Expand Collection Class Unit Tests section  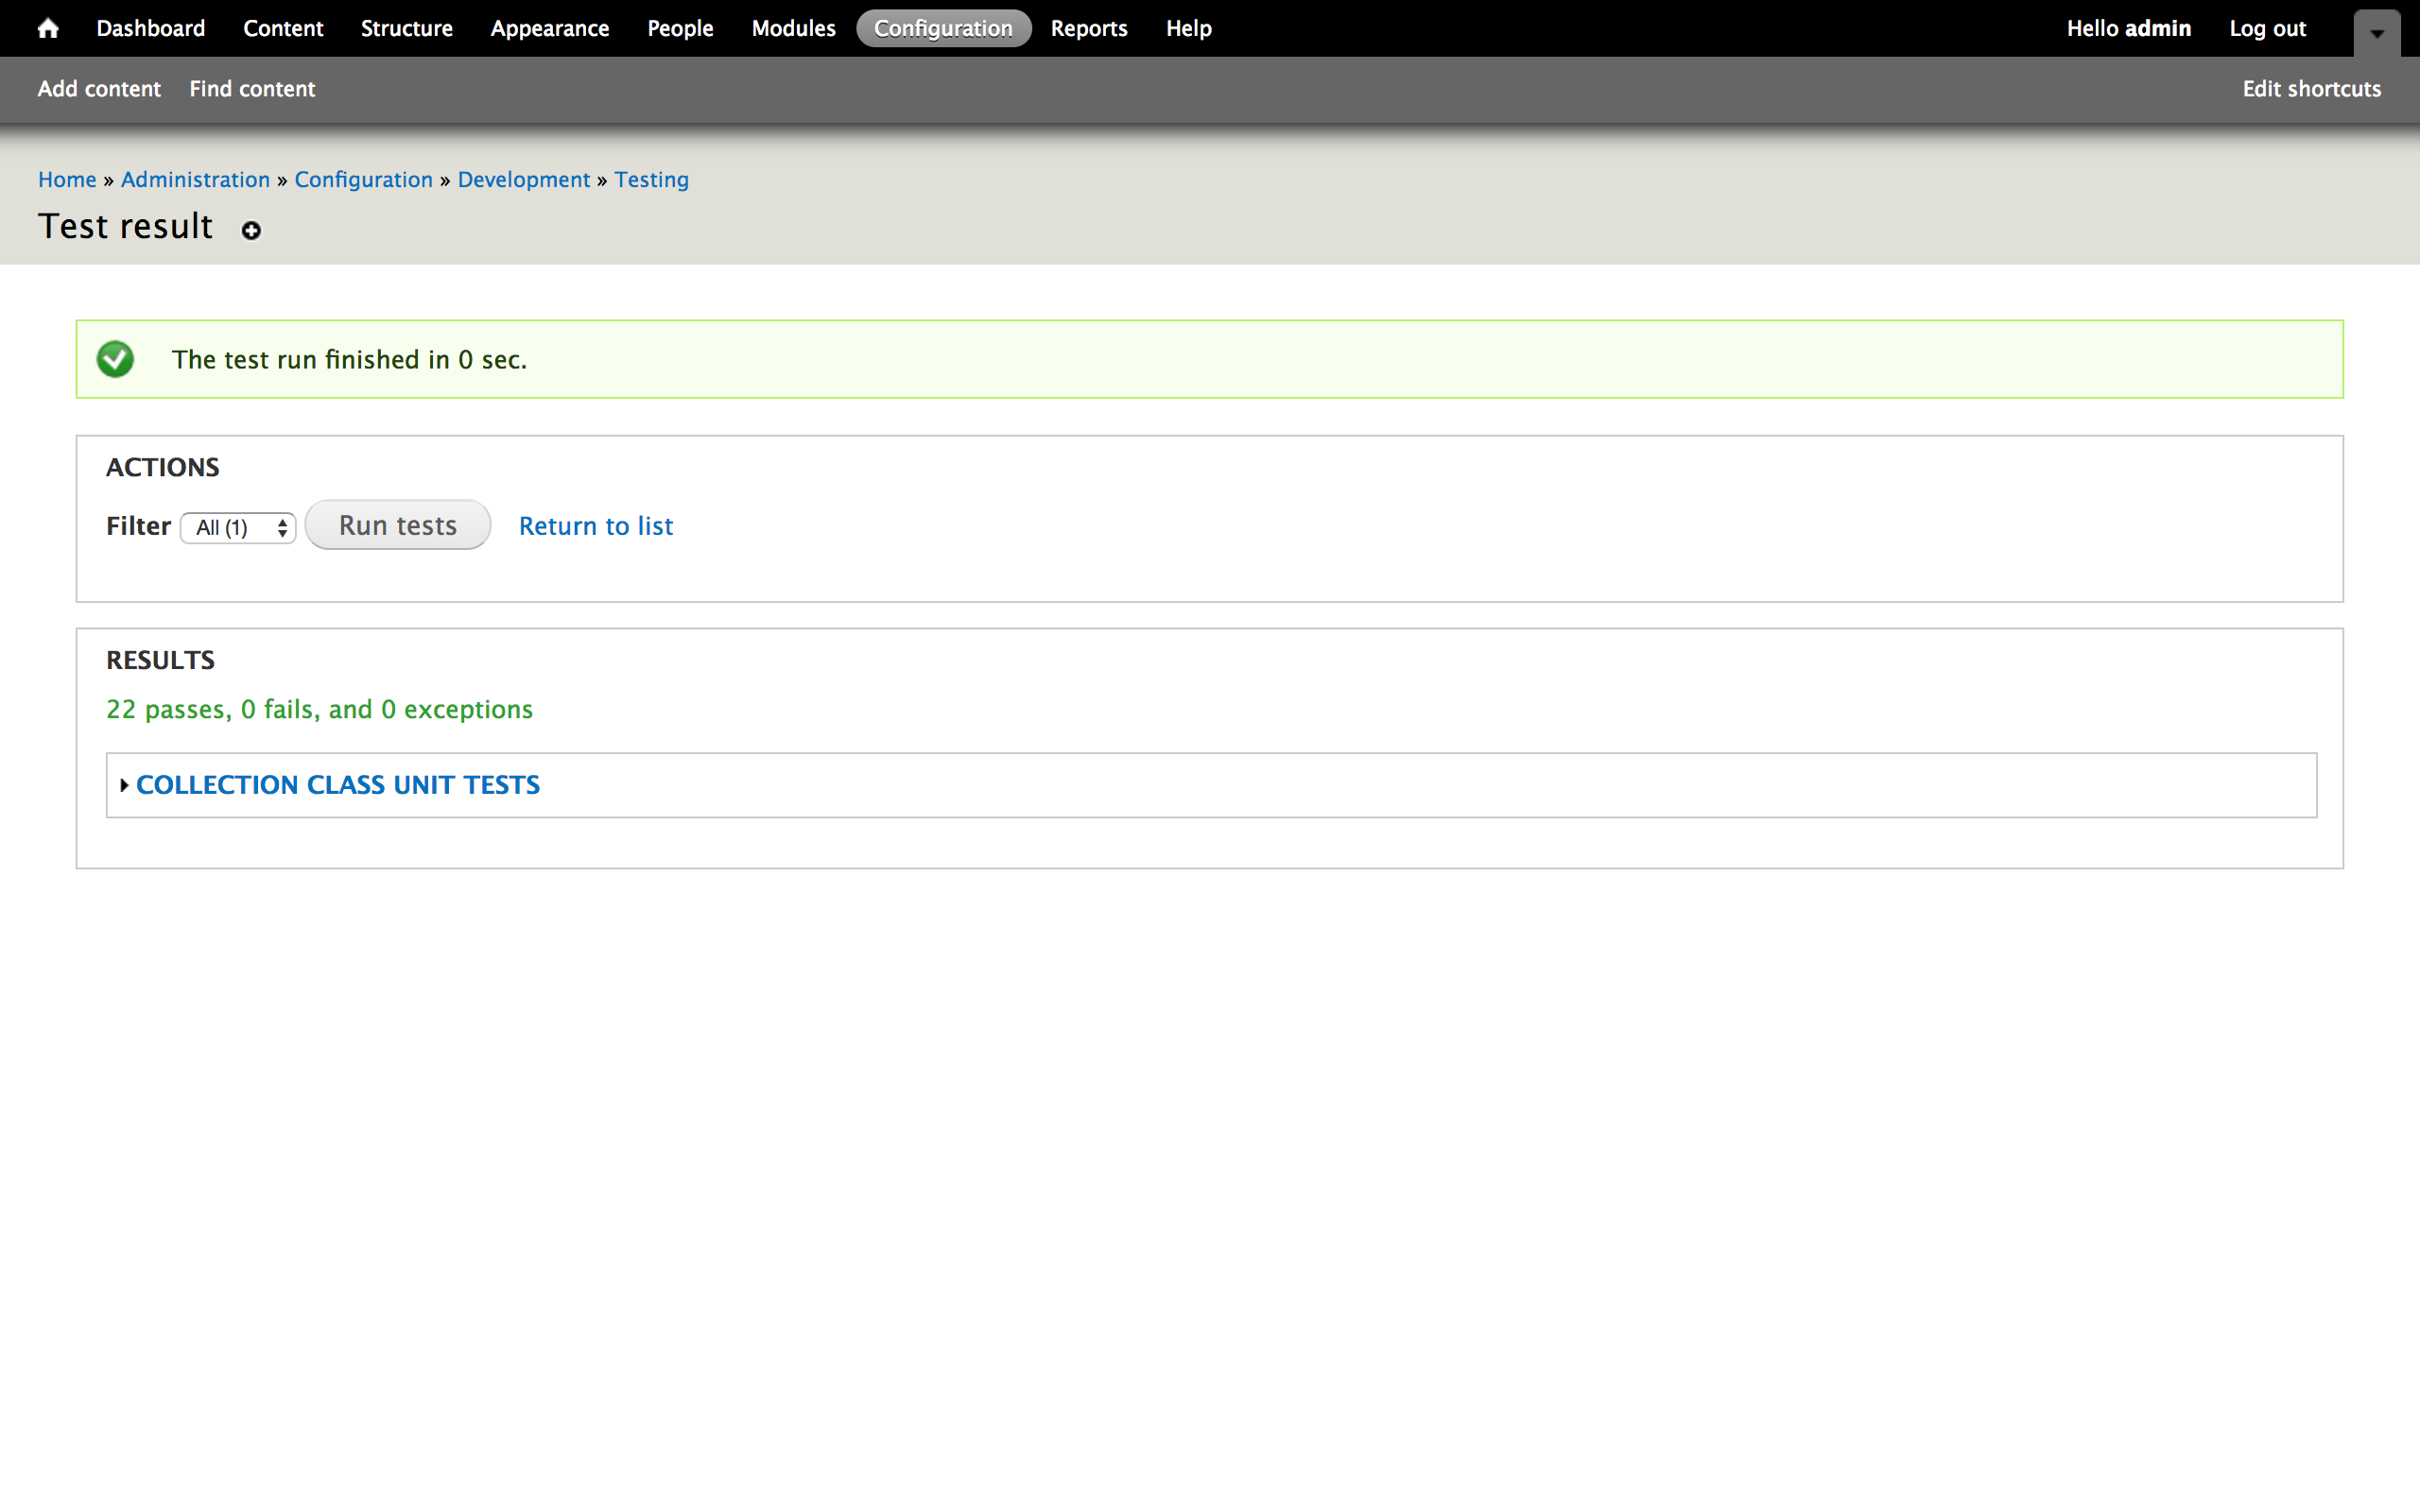pyautogui.click(x=337, y=785)
